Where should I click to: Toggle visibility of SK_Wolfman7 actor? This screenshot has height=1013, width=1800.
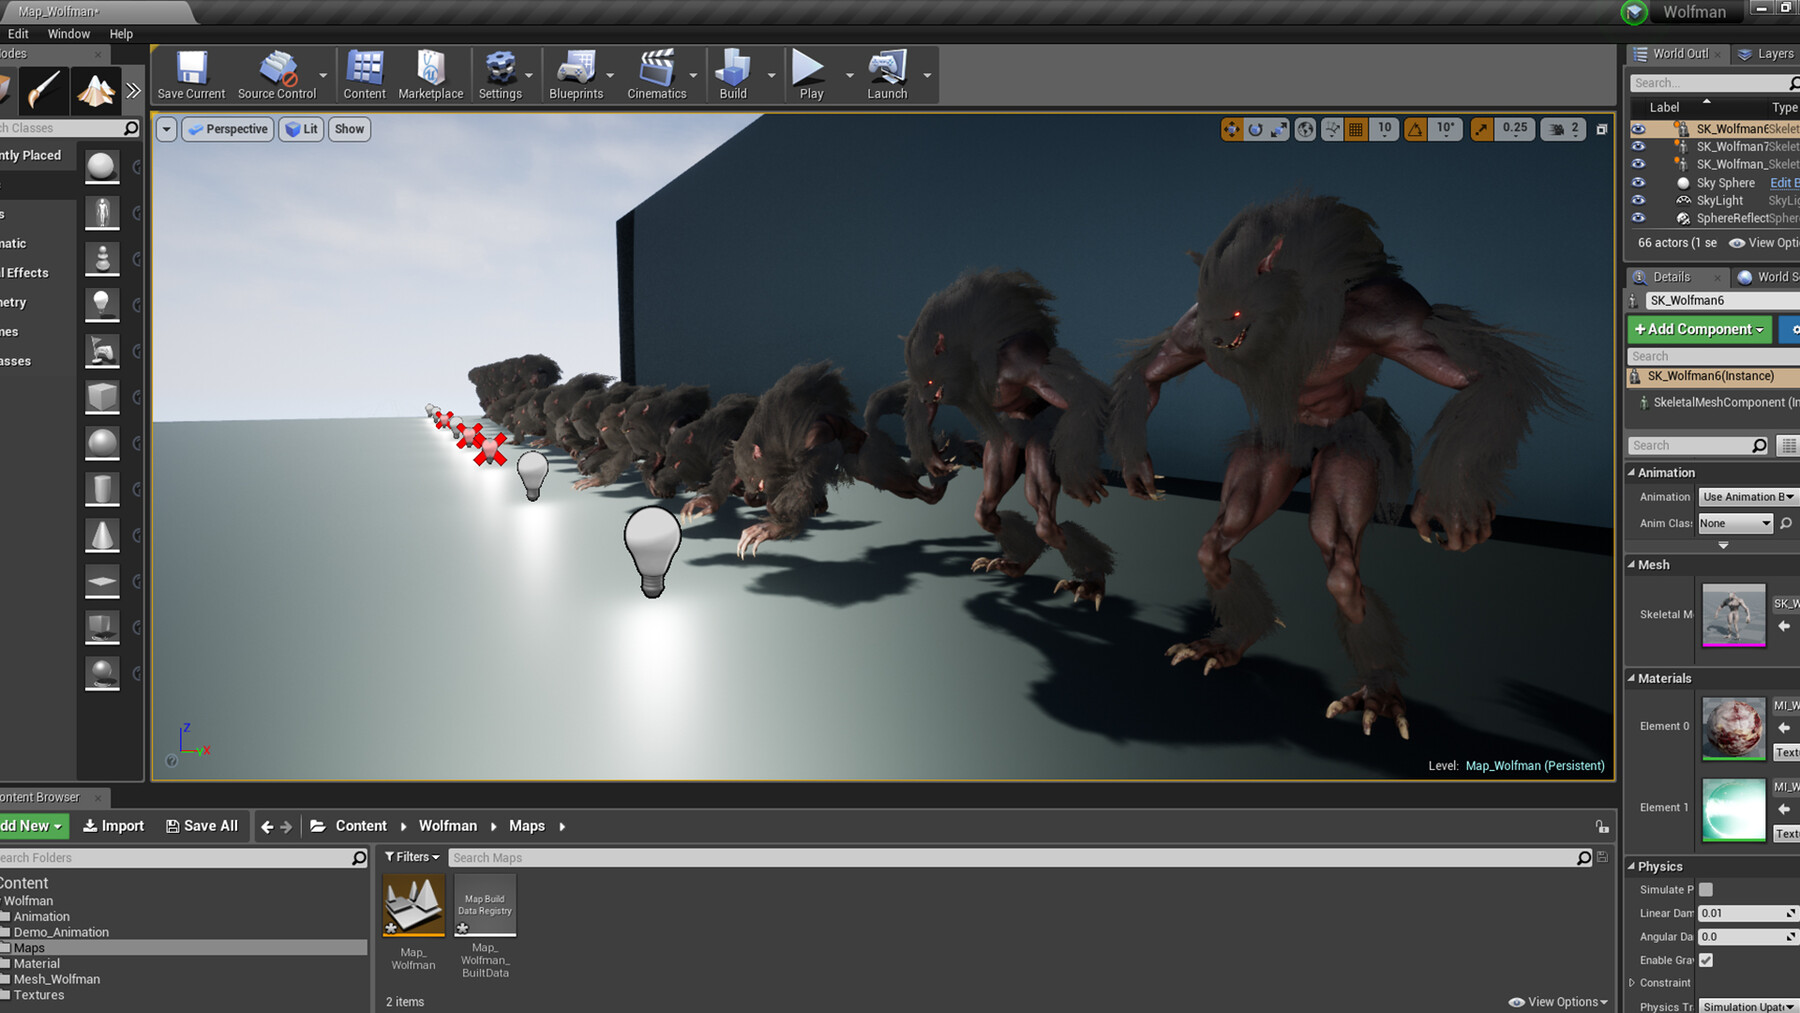[1638, 146]
